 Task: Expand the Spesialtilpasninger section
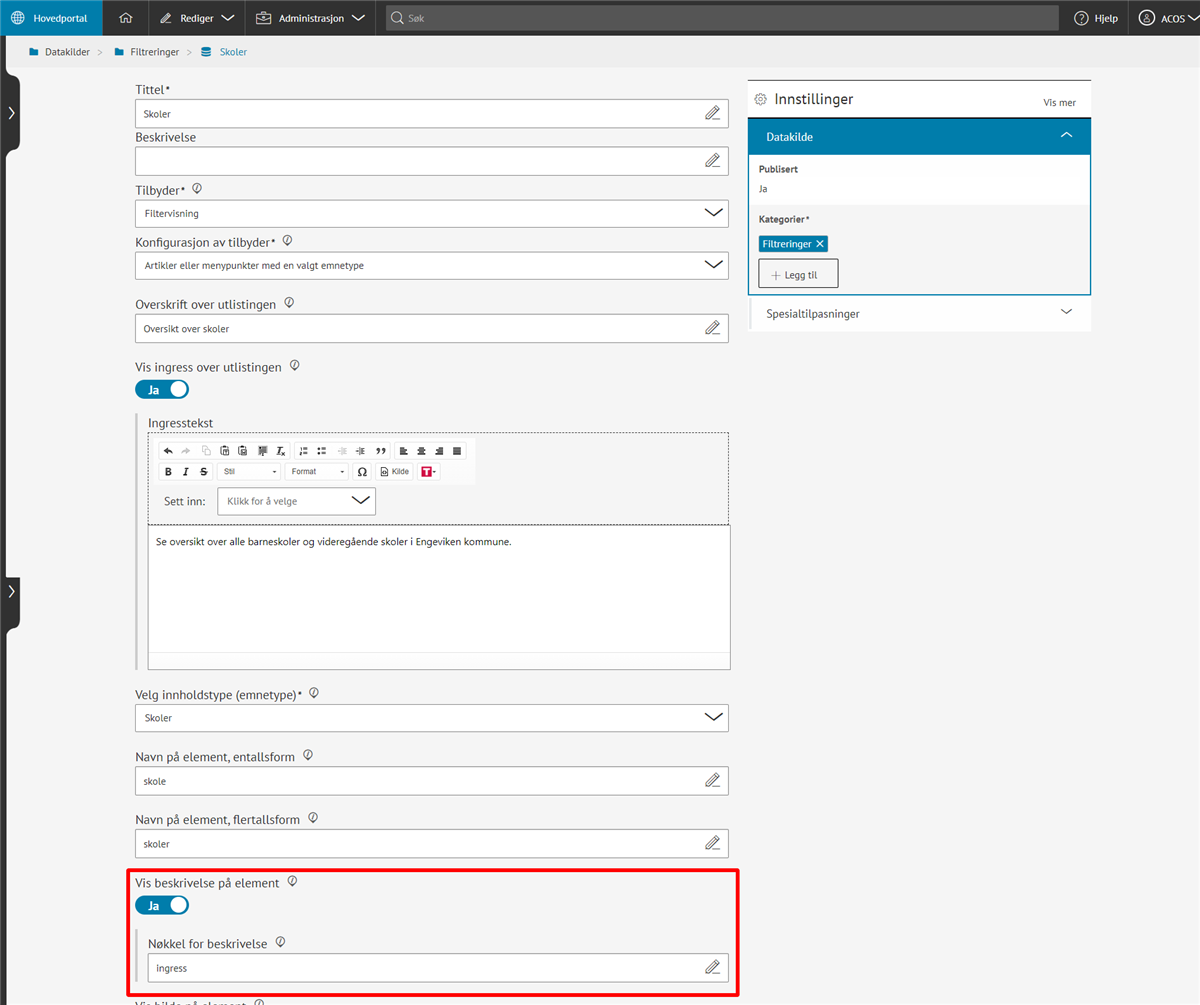click(x=919, y=313)
